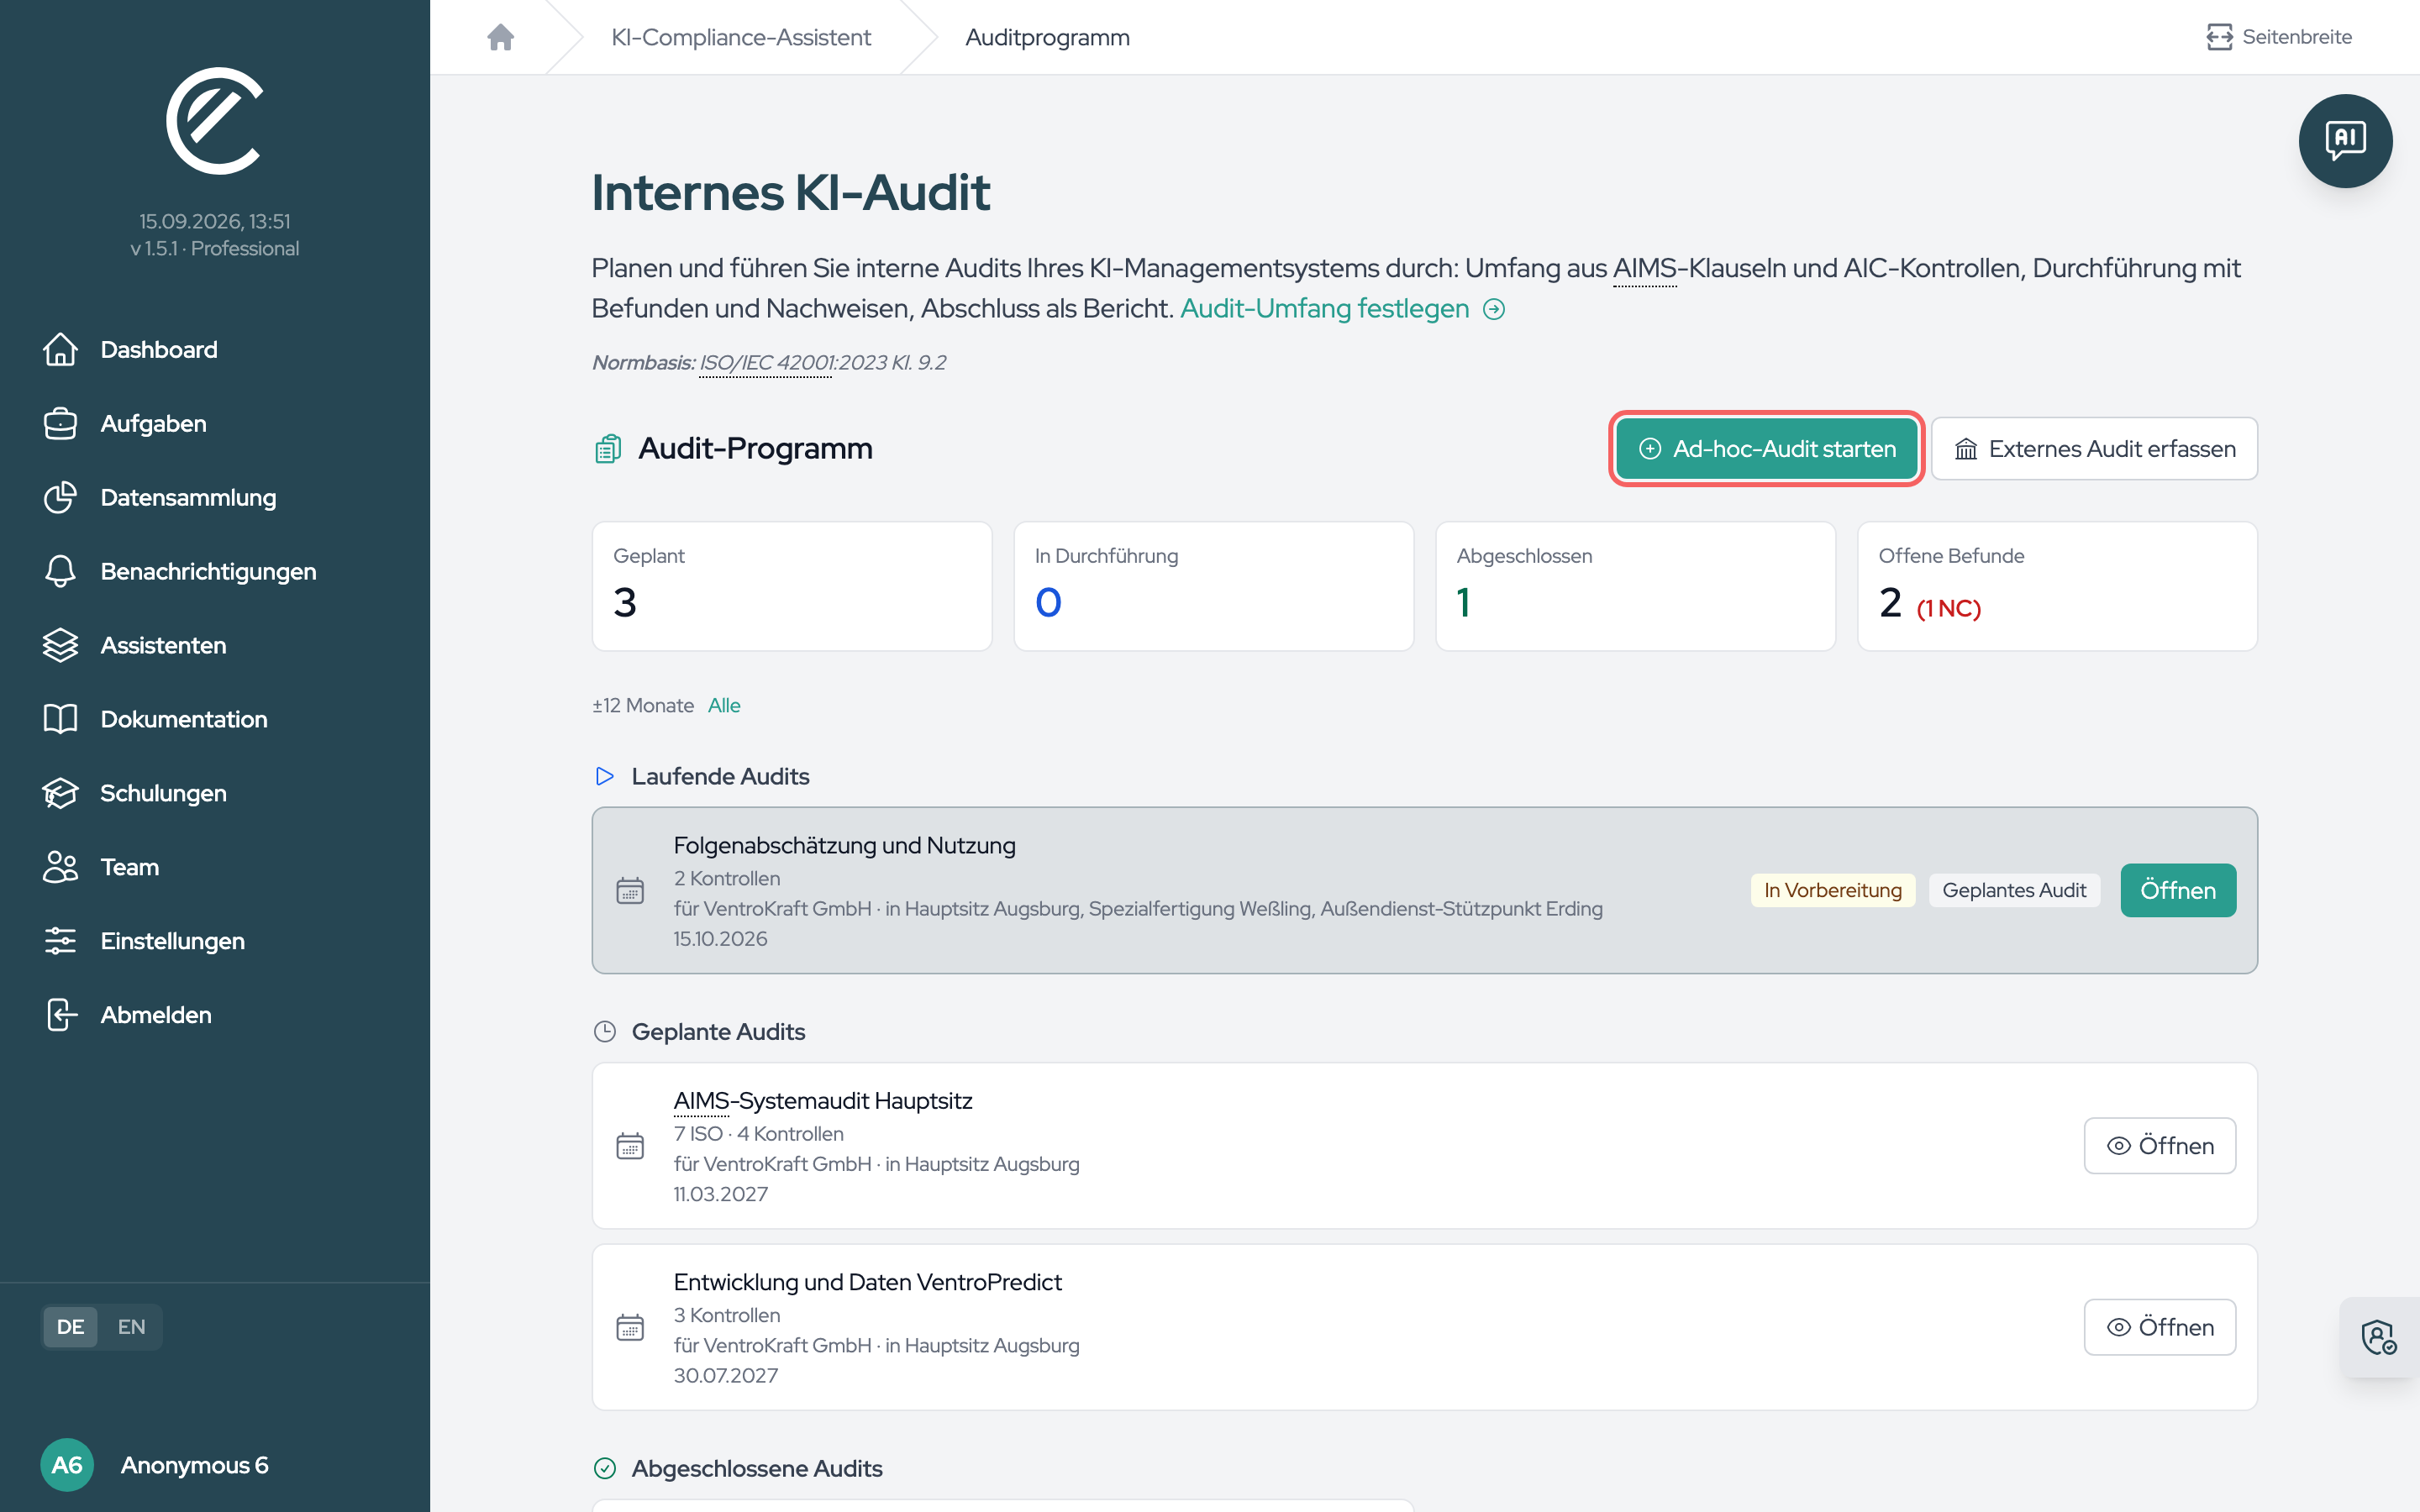Click the Geplantes Audit badge
The width and height of the screenshot is (2420, 1512).
pyautogui.click(x=2014, y=890)
